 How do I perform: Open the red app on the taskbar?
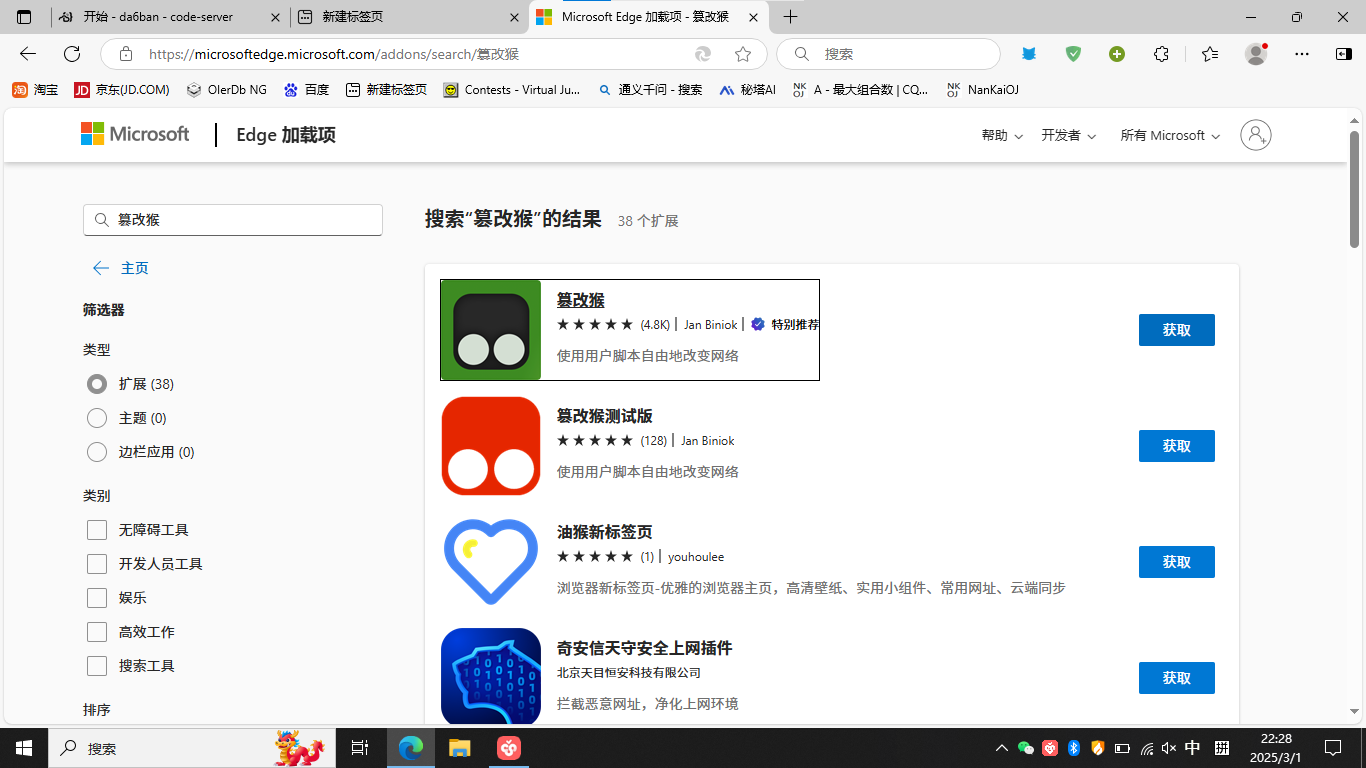pyautogui.click(x=509, y=748)
